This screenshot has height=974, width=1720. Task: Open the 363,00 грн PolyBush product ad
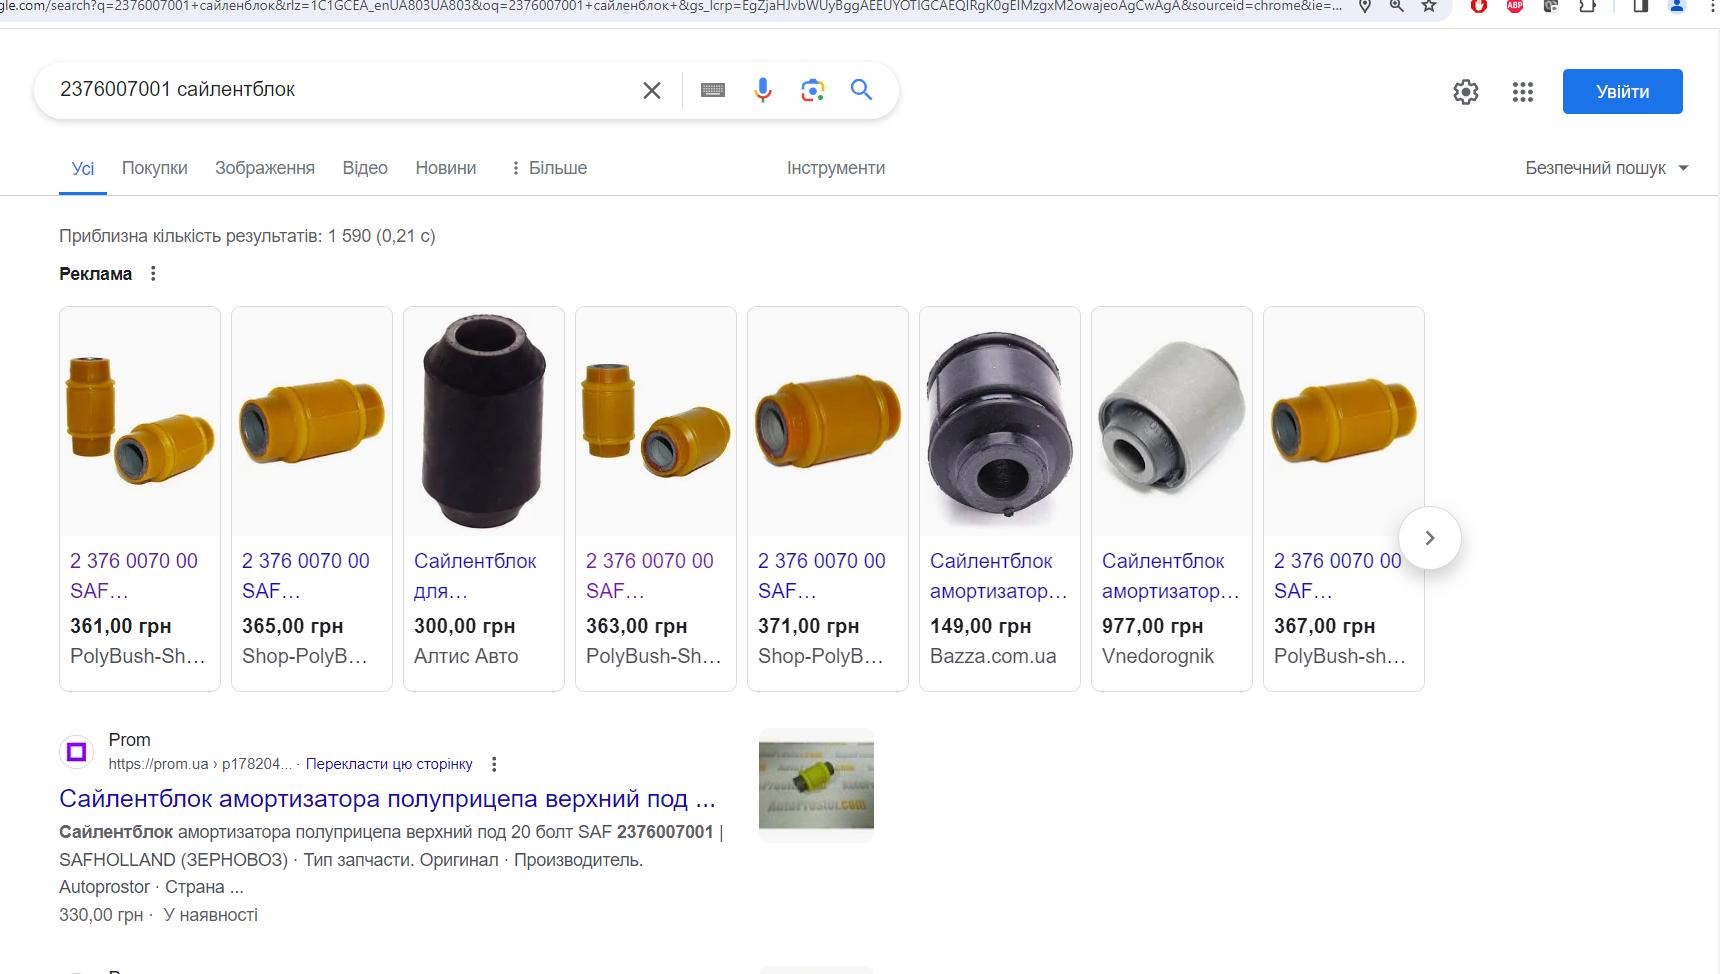(x=656, y=499)
